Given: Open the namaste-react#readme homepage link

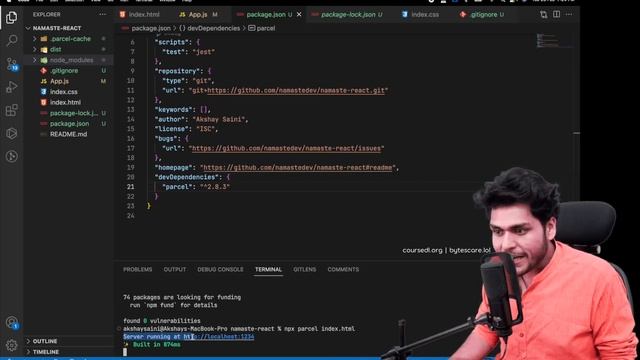Looking at the screenshot, I should [x=298, y=167].
